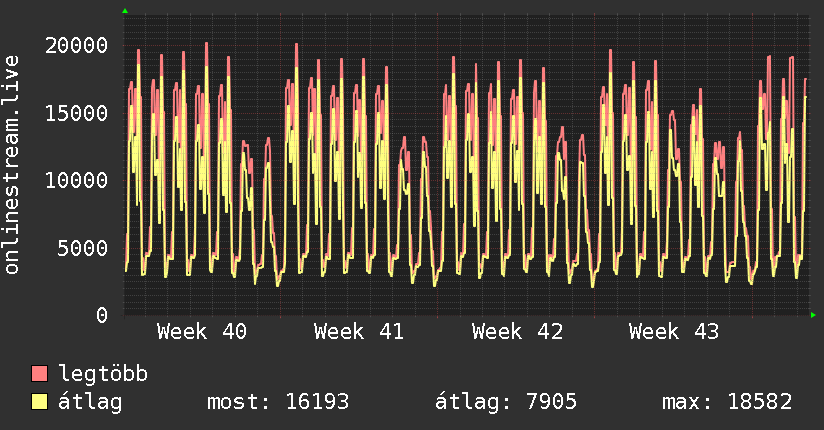
Task: Click the max: 18582 statistic
Action: (x=727, y=402)
